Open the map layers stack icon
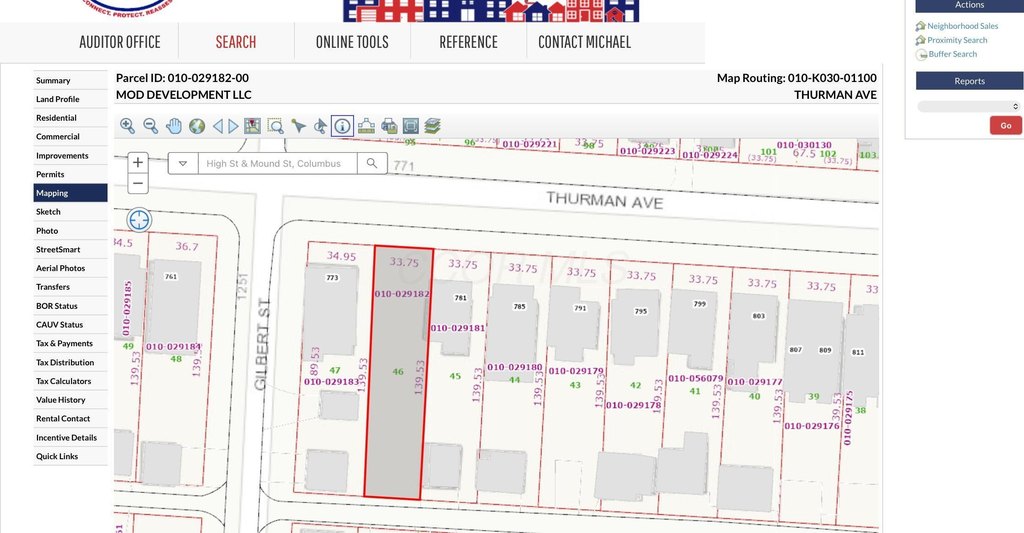 (432, 126)
